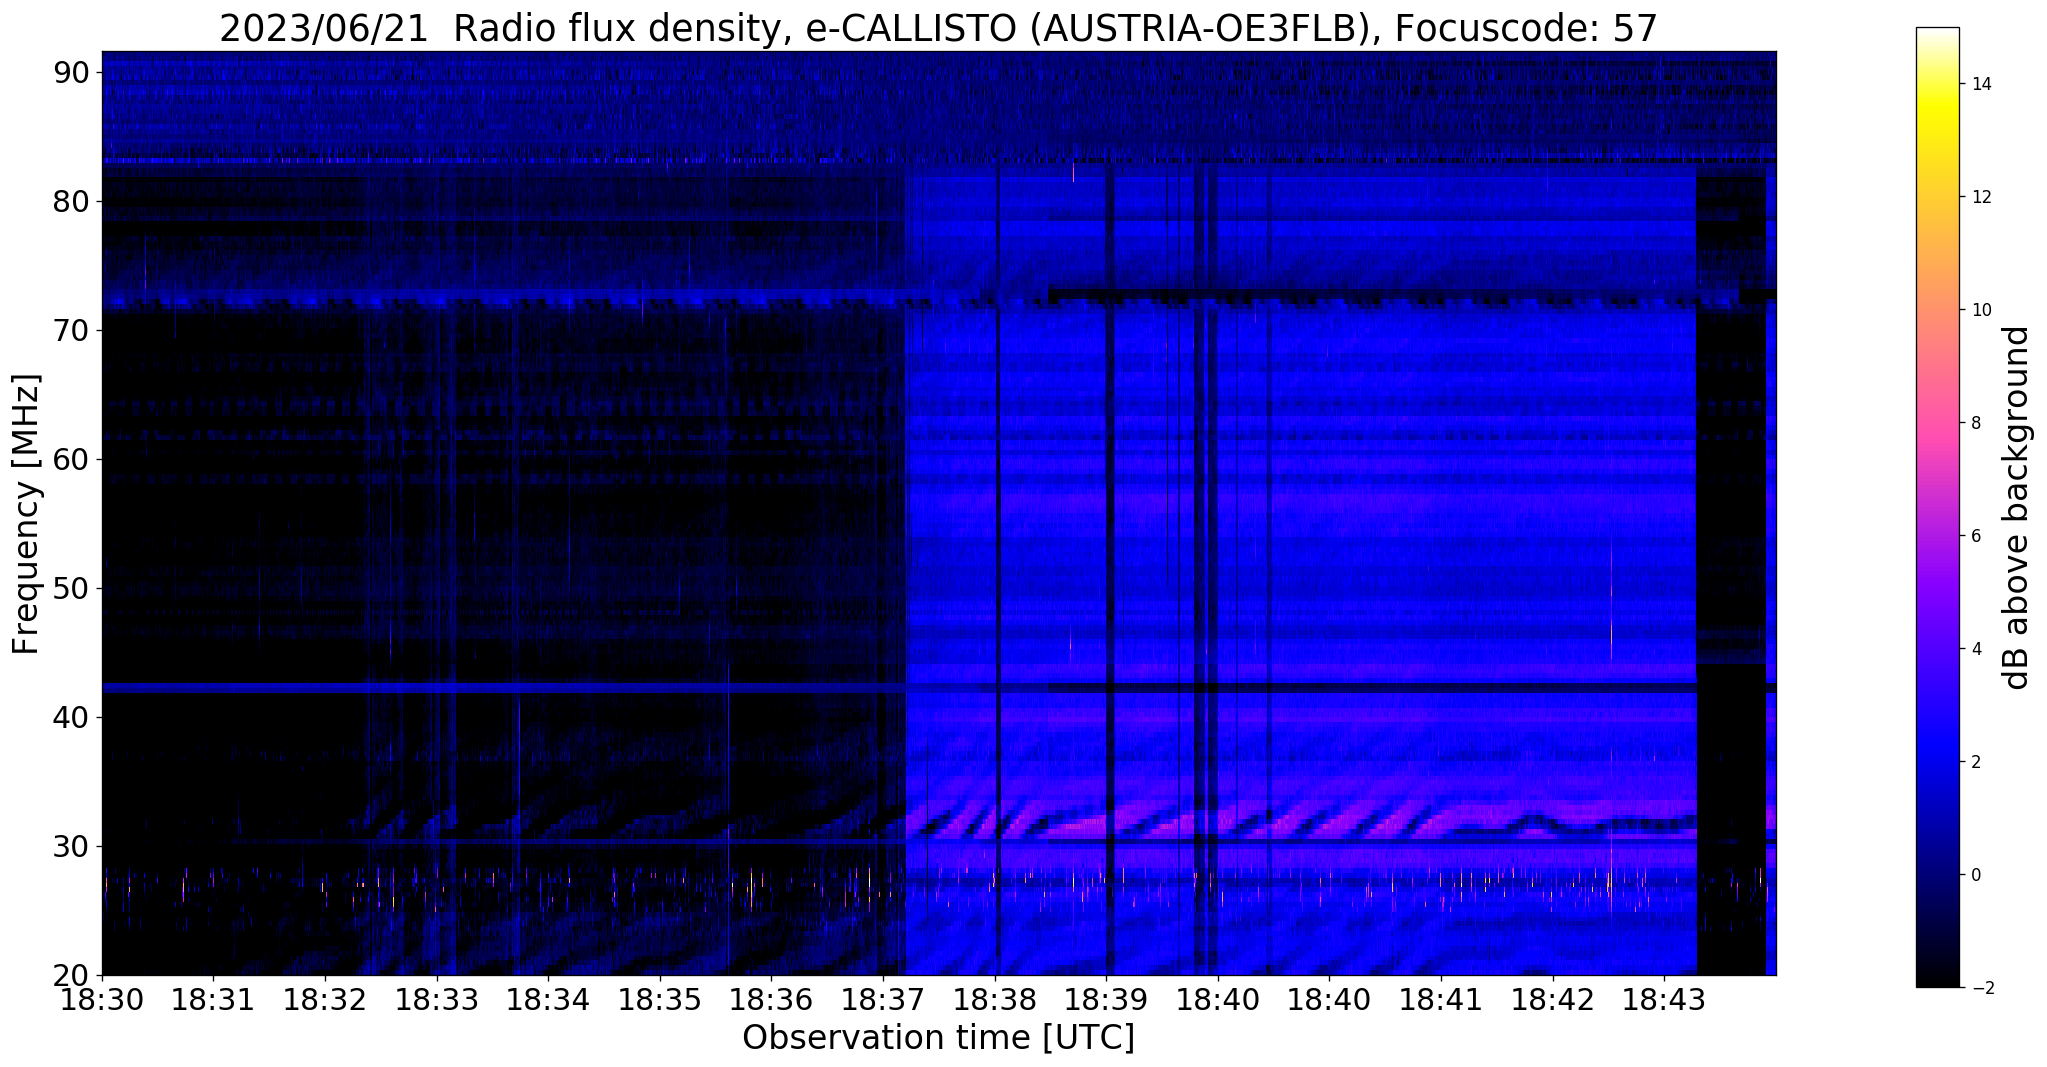This screenshot has height=1067, width=2047.
Task: Click the colorbar tick label 8
Action: click(x=1974, y=423)
